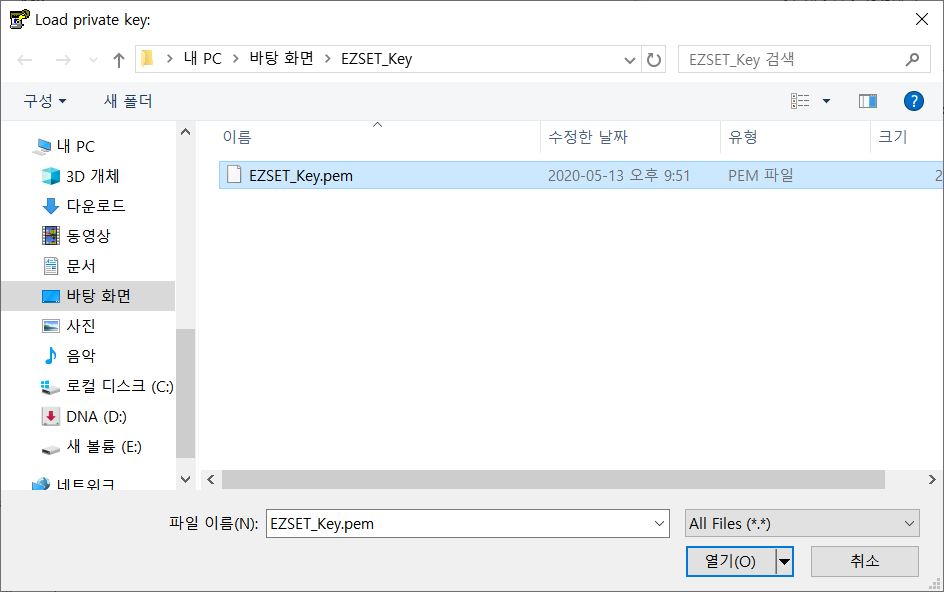The width and height of the screenshot is (944, 592).
Task: Click the 취소 button
Action: click(864, 561)
